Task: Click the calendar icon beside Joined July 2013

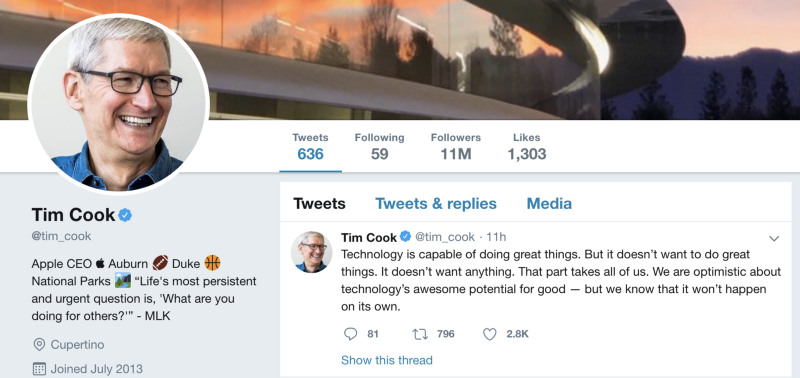Action: (x=39, y=369)
